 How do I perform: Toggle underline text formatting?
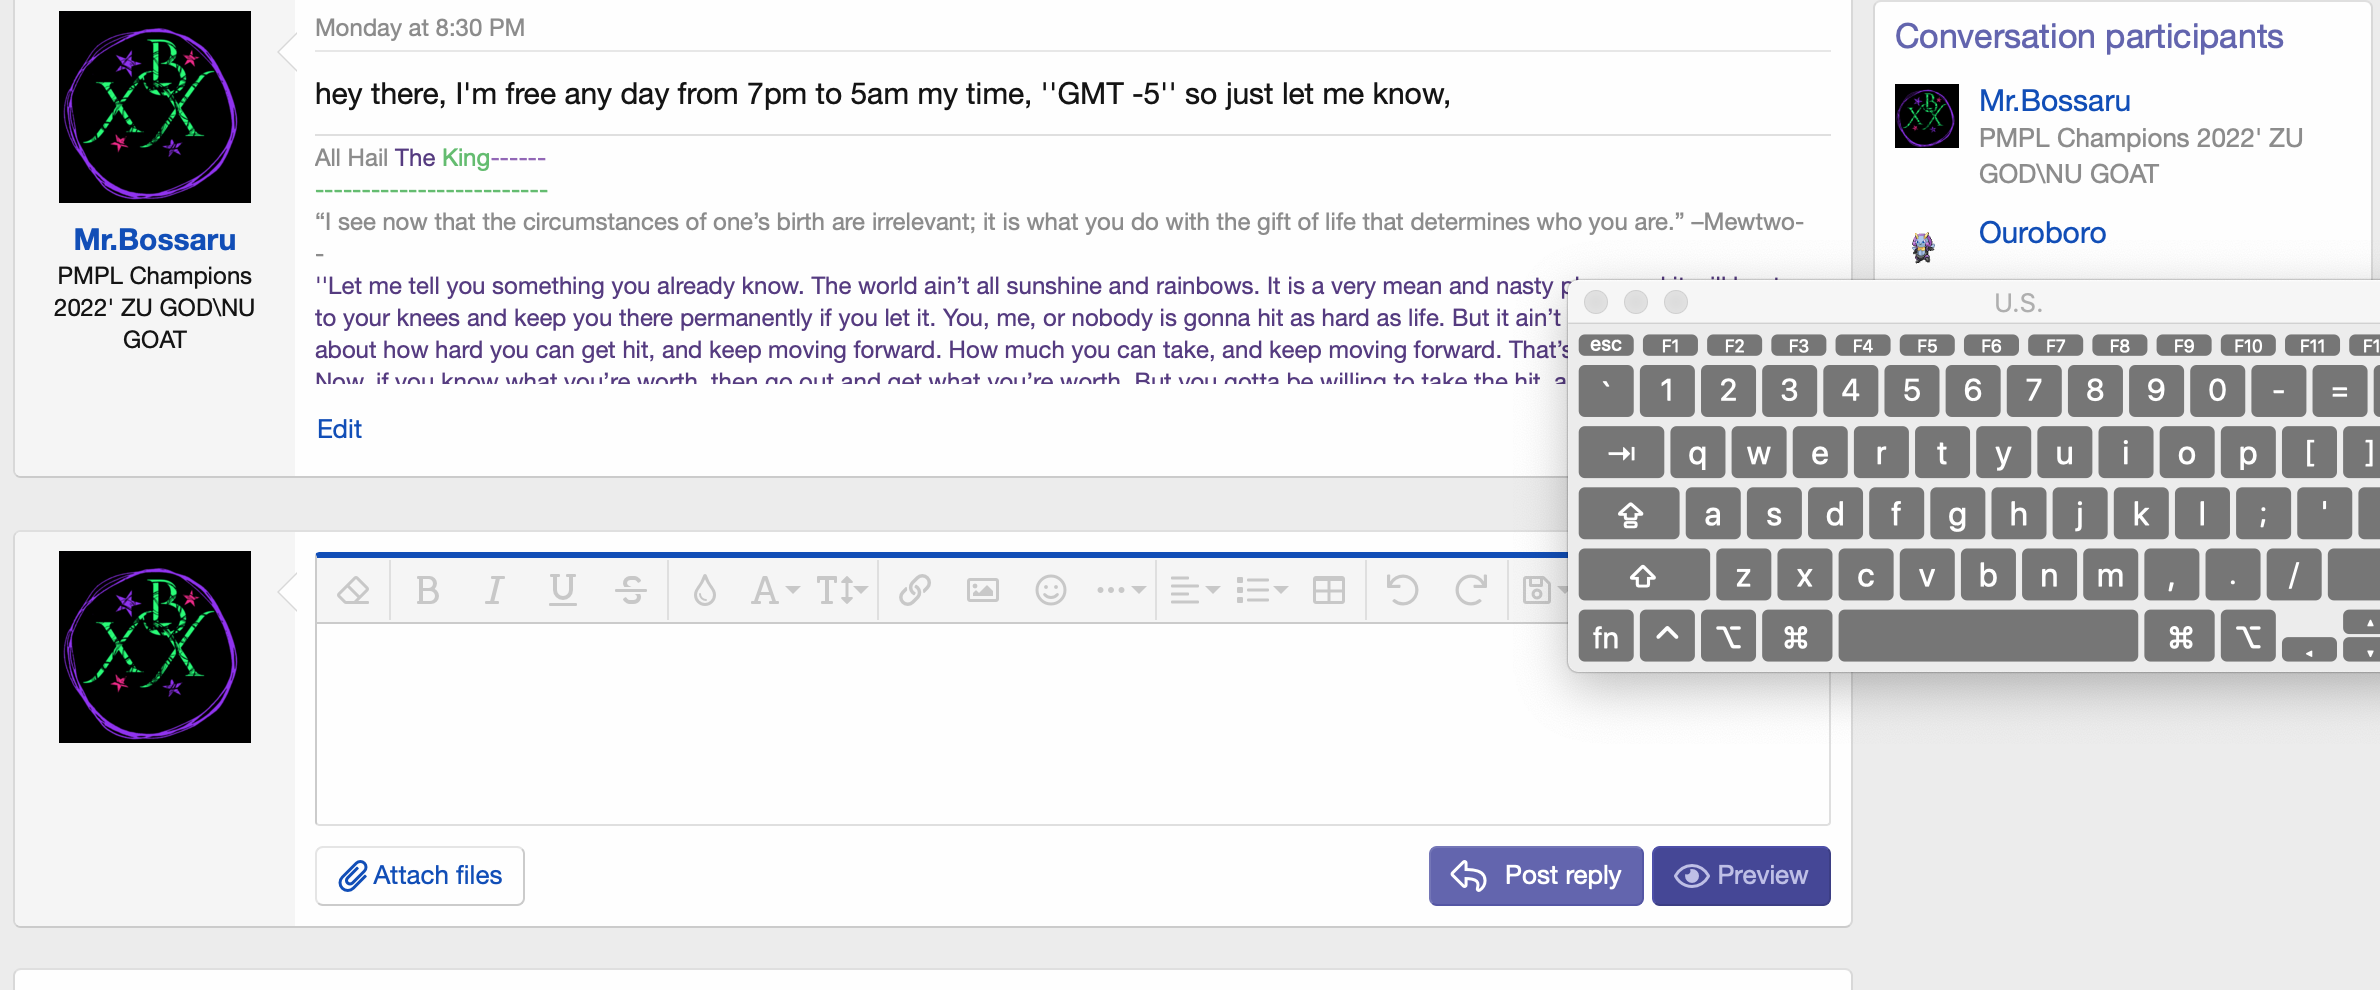[x=562, y=590]
